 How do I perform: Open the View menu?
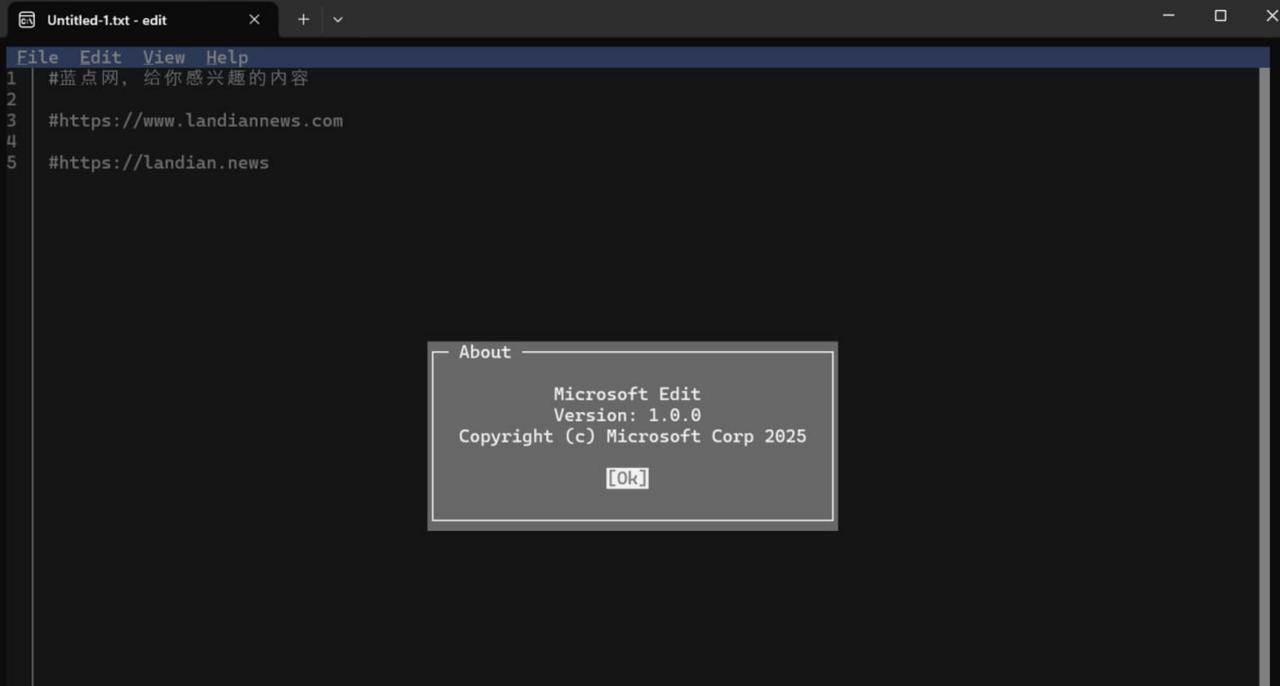click(163, 57)
